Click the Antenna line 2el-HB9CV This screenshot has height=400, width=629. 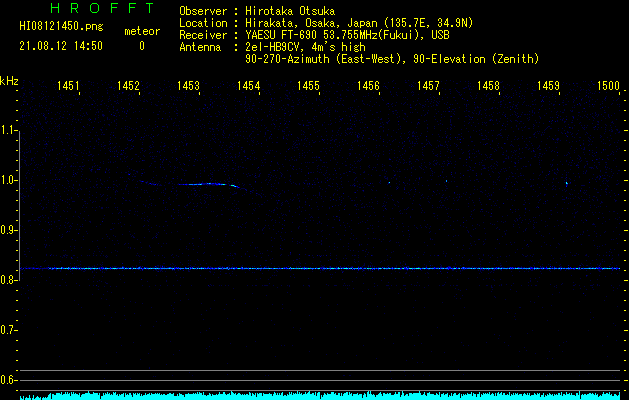(x=272, y=47)
